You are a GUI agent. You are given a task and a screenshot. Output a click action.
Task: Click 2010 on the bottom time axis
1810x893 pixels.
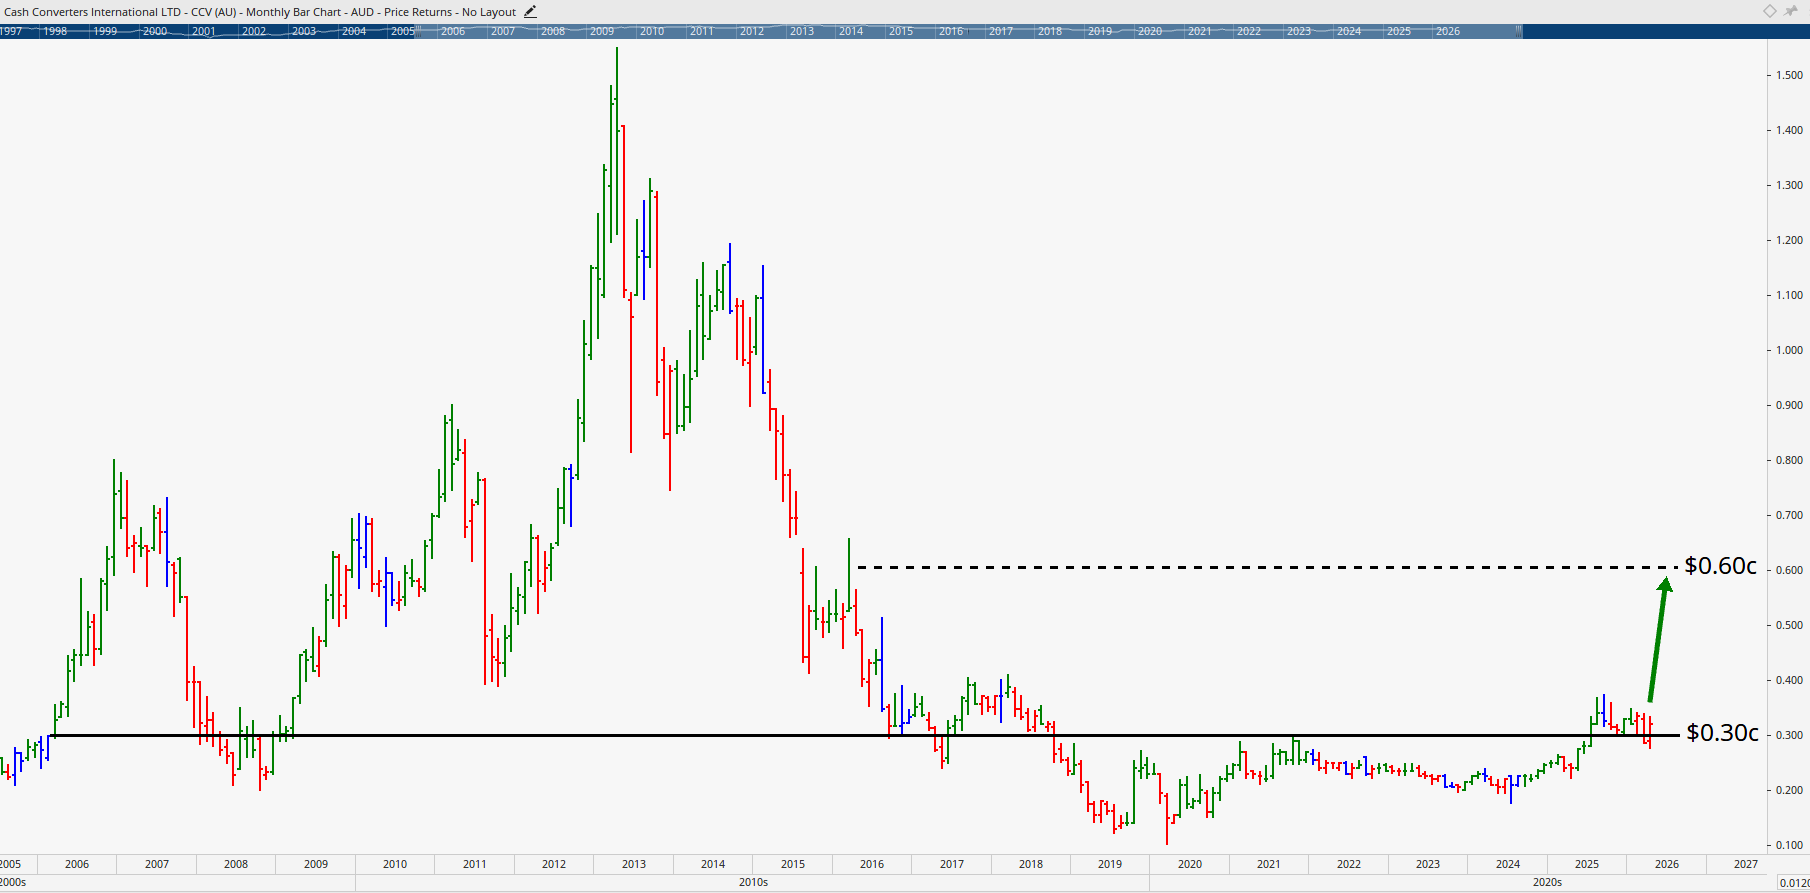click(x=395, y=864)
